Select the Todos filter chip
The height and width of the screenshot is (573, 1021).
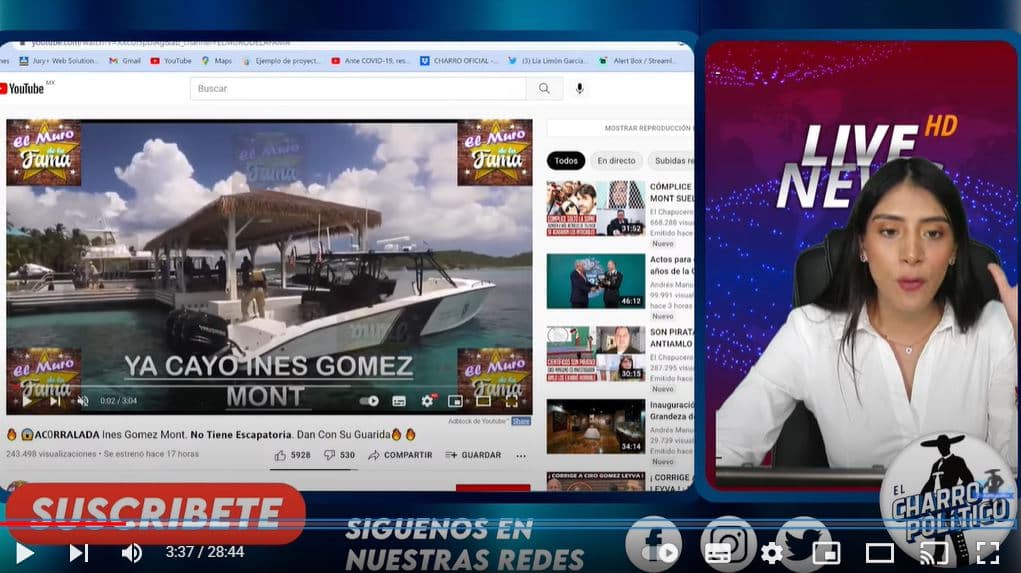pyautogui.click(x=566, y=161)
